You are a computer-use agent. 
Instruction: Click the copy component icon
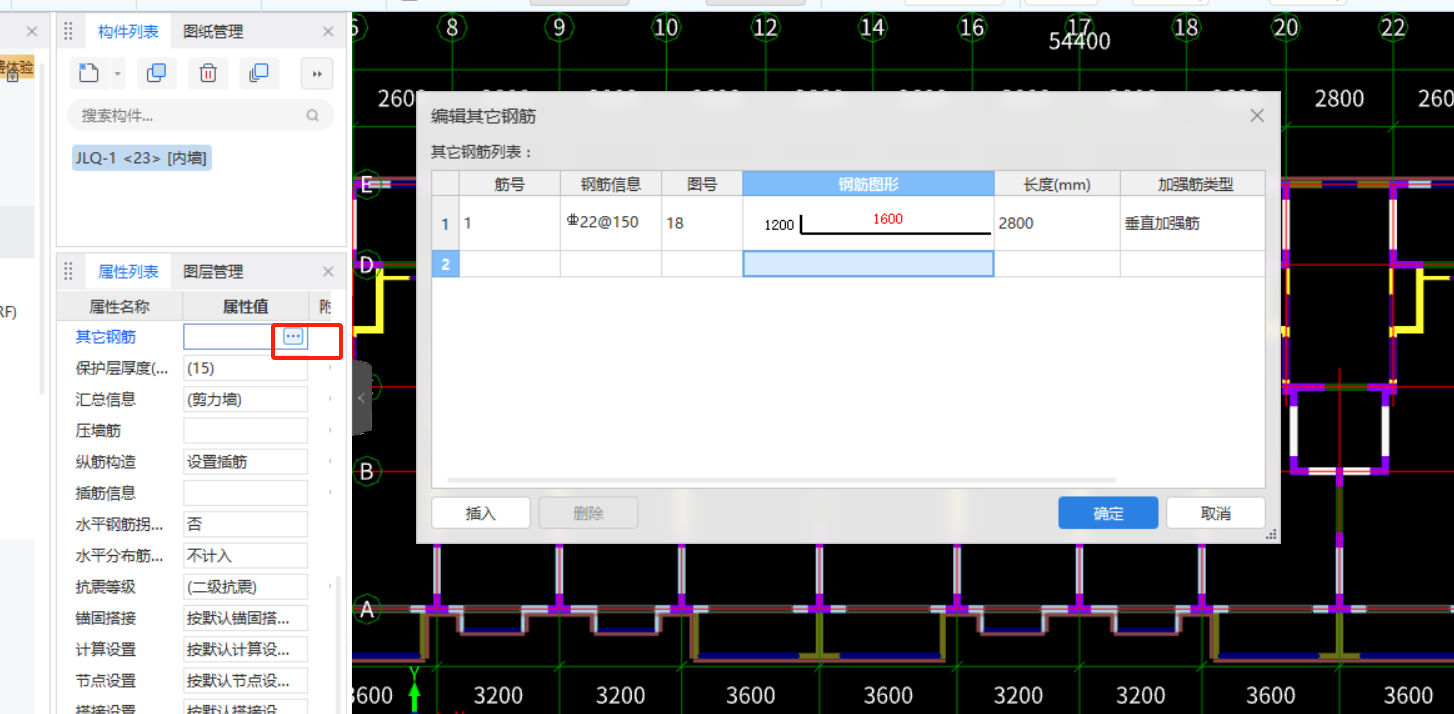pos(156,73)
